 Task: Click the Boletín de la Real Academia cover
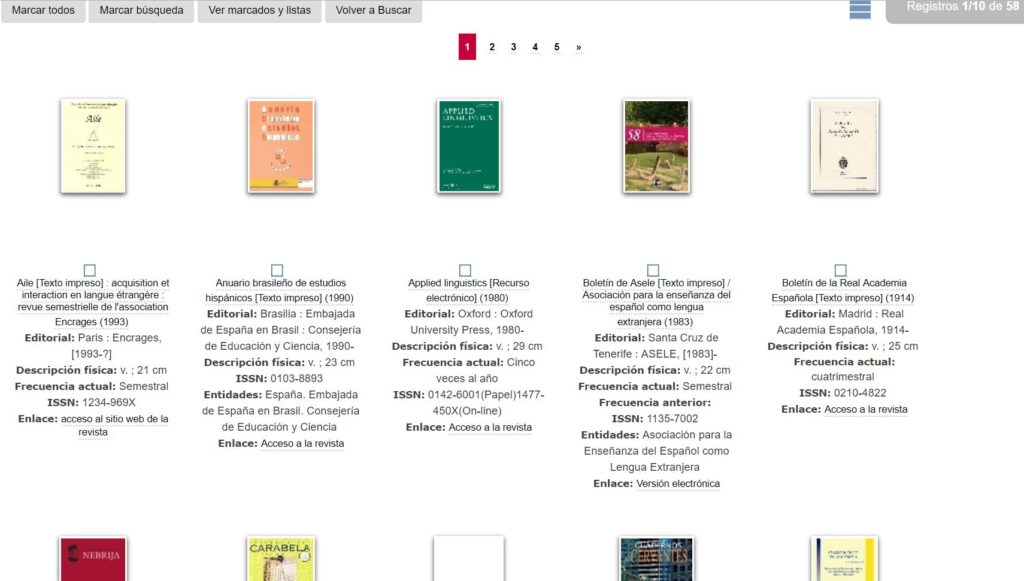click(844, 146)
